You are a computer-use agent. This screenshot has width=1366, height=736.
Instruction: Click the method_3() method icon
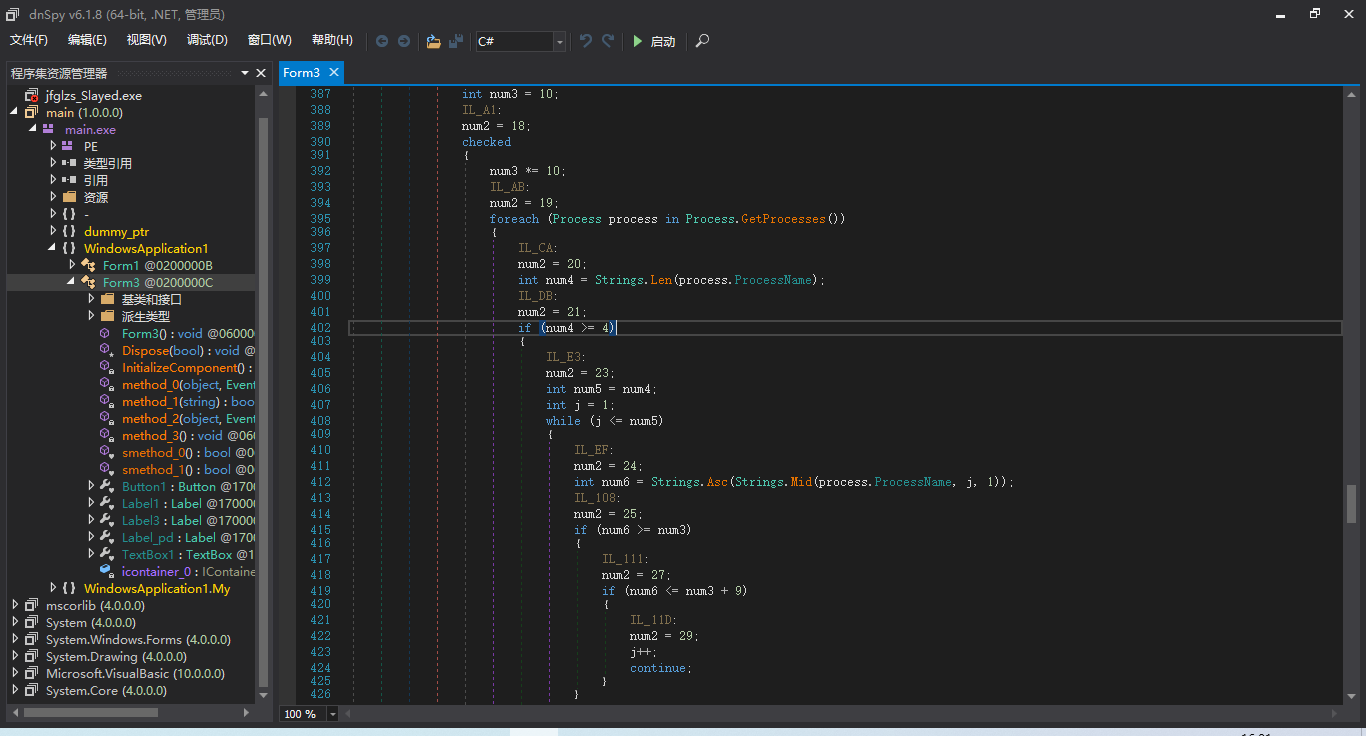[107, 435]
